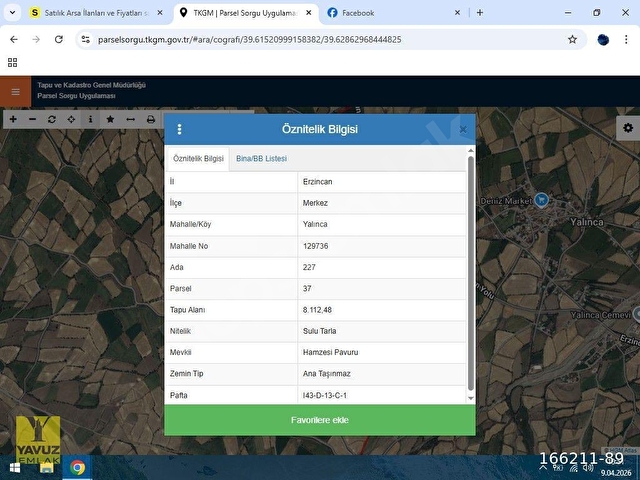Viewport: 640px width, 480px height.
Task: Click the print map icon
Action: [151, 119]
